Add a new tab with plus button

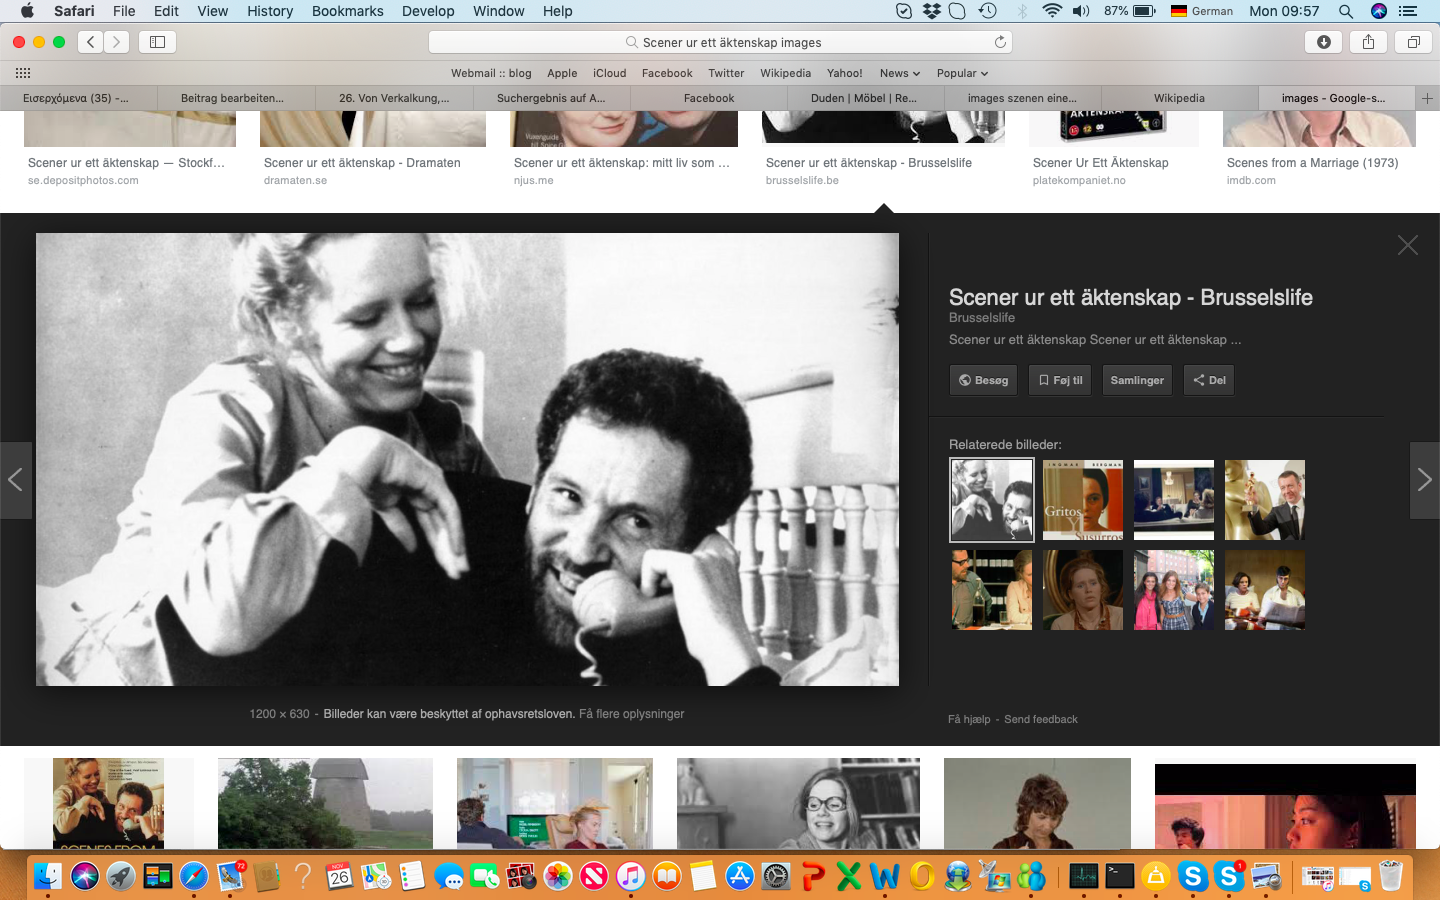(x=1427, y=98)
